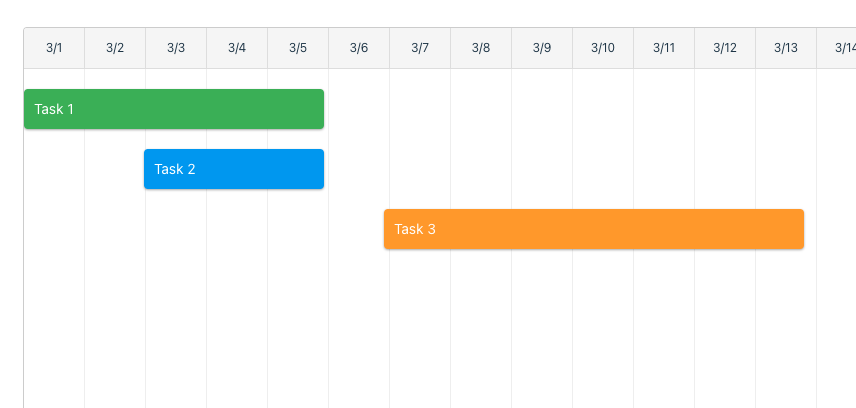This screenshot has height=408, width=856.
Task: Click the partially visible 3/14 header
Action: pos(836,48)
